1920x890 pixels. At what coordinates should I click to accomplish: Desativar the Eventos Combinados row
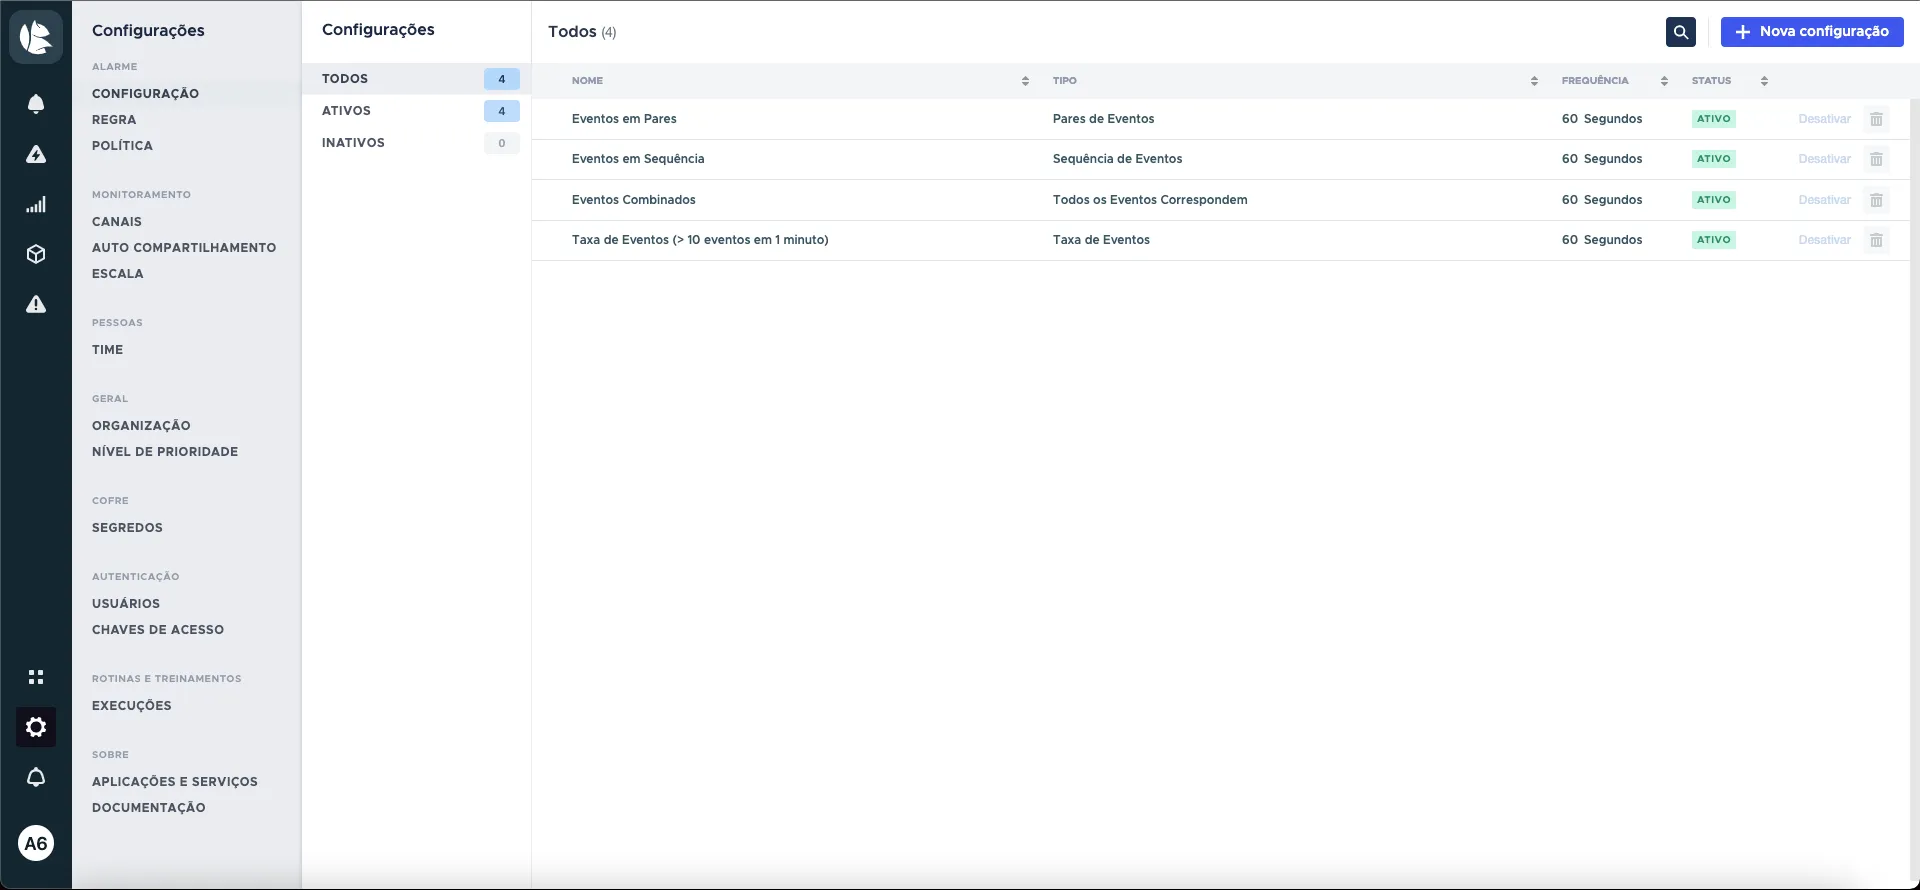[x=1824, y=200]
